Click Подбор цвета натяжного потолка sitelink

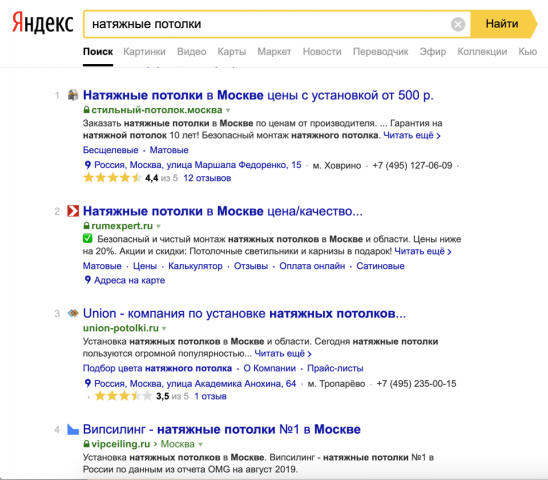coord(157,368)
